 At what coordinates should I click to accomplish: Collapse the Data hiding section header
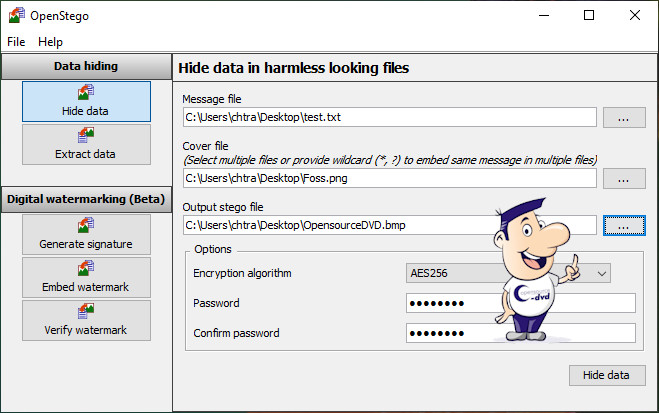coord(85,66)
